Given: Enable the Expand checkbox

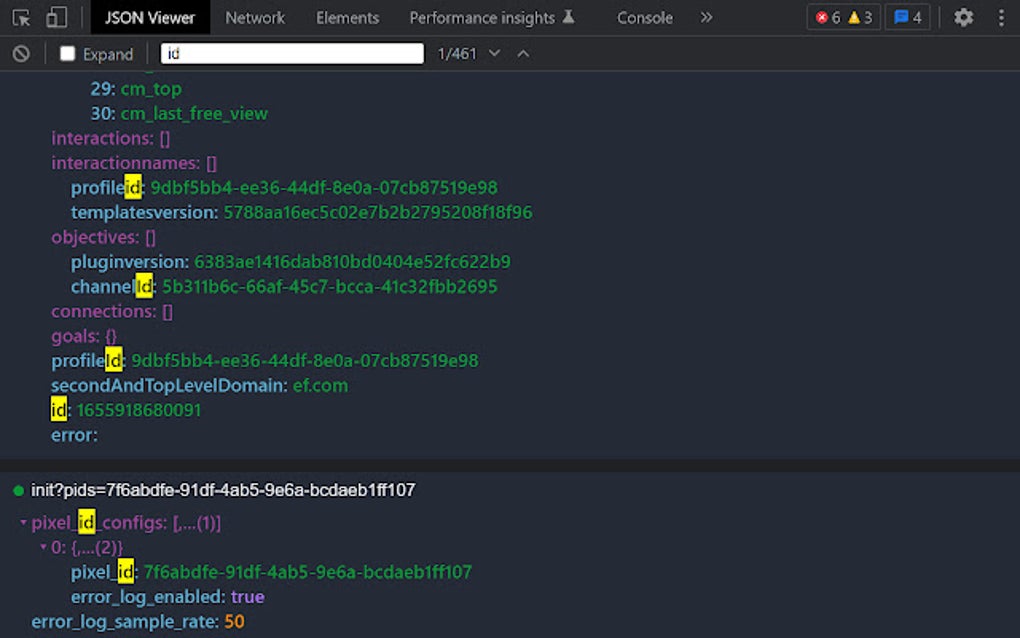Looking at the screenshot, I should [68, 54].
